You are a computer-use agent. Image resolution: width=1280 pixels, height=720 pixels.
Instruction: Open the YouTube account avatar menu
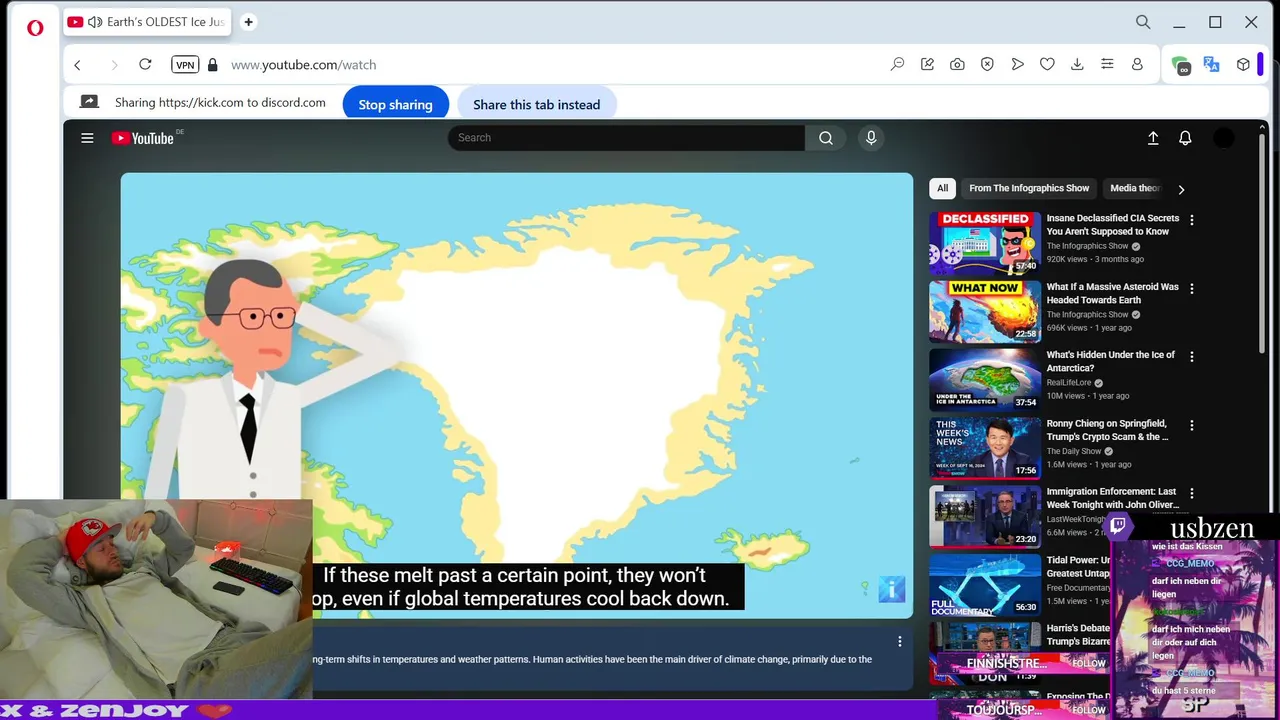click(x=1224, y=138)
